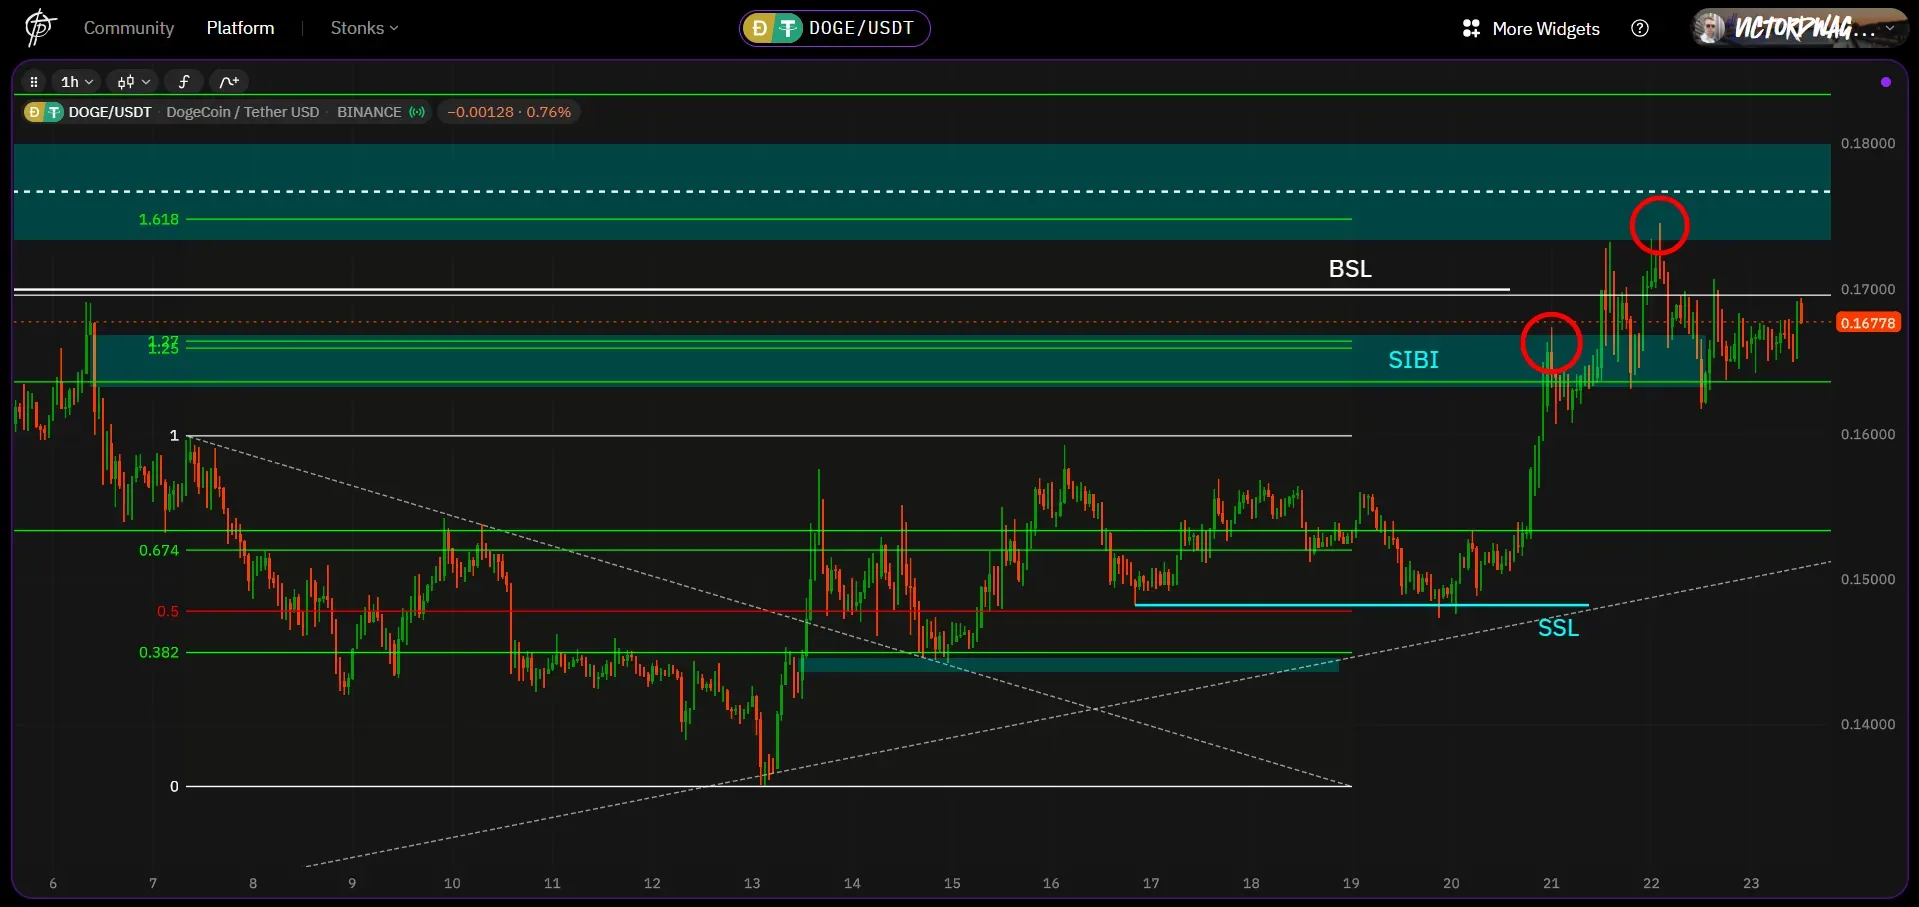Select the 0.382 Fibonacci level label
Viewport: 1919px width, 907px height.
coord(159,652)
